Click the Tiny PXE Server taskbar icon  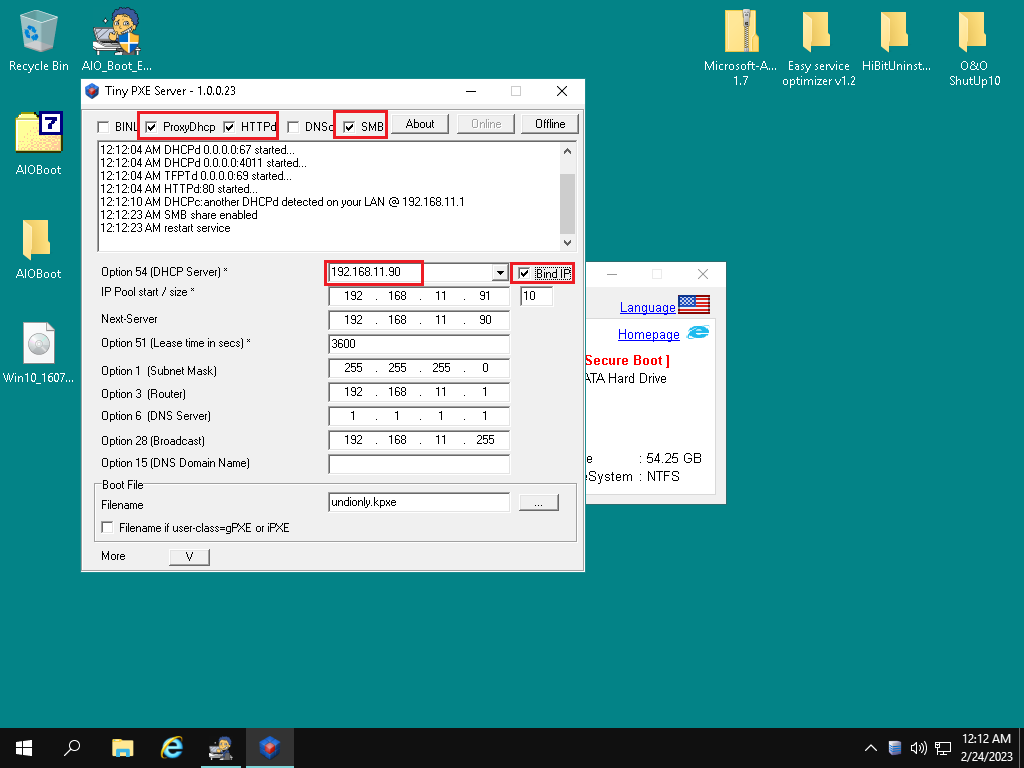(270, 747)
